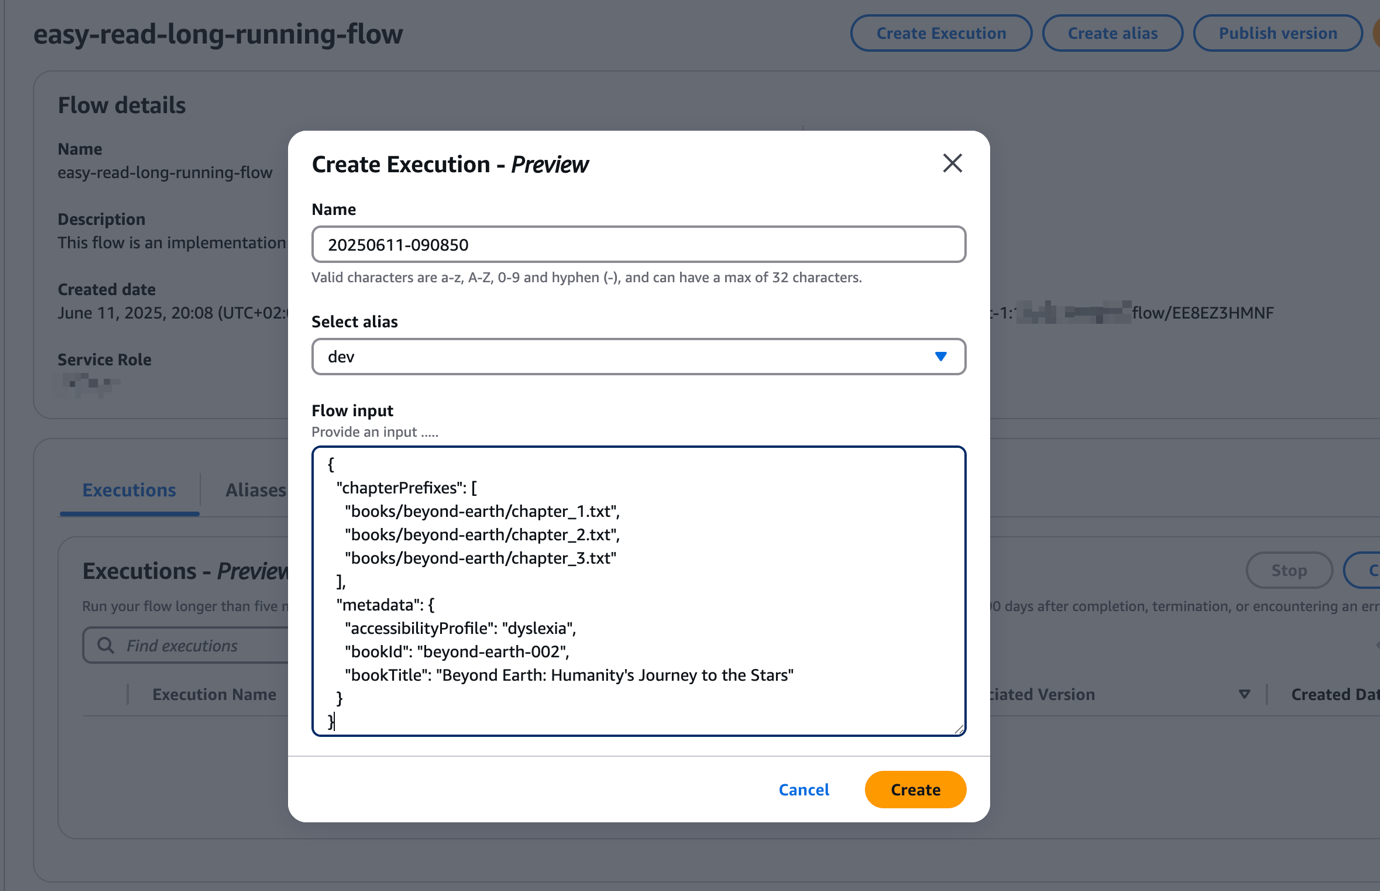1380x891 pixels.
Task: Select the Executions tab
Action: pyautogui.click(x=128, y=490)
